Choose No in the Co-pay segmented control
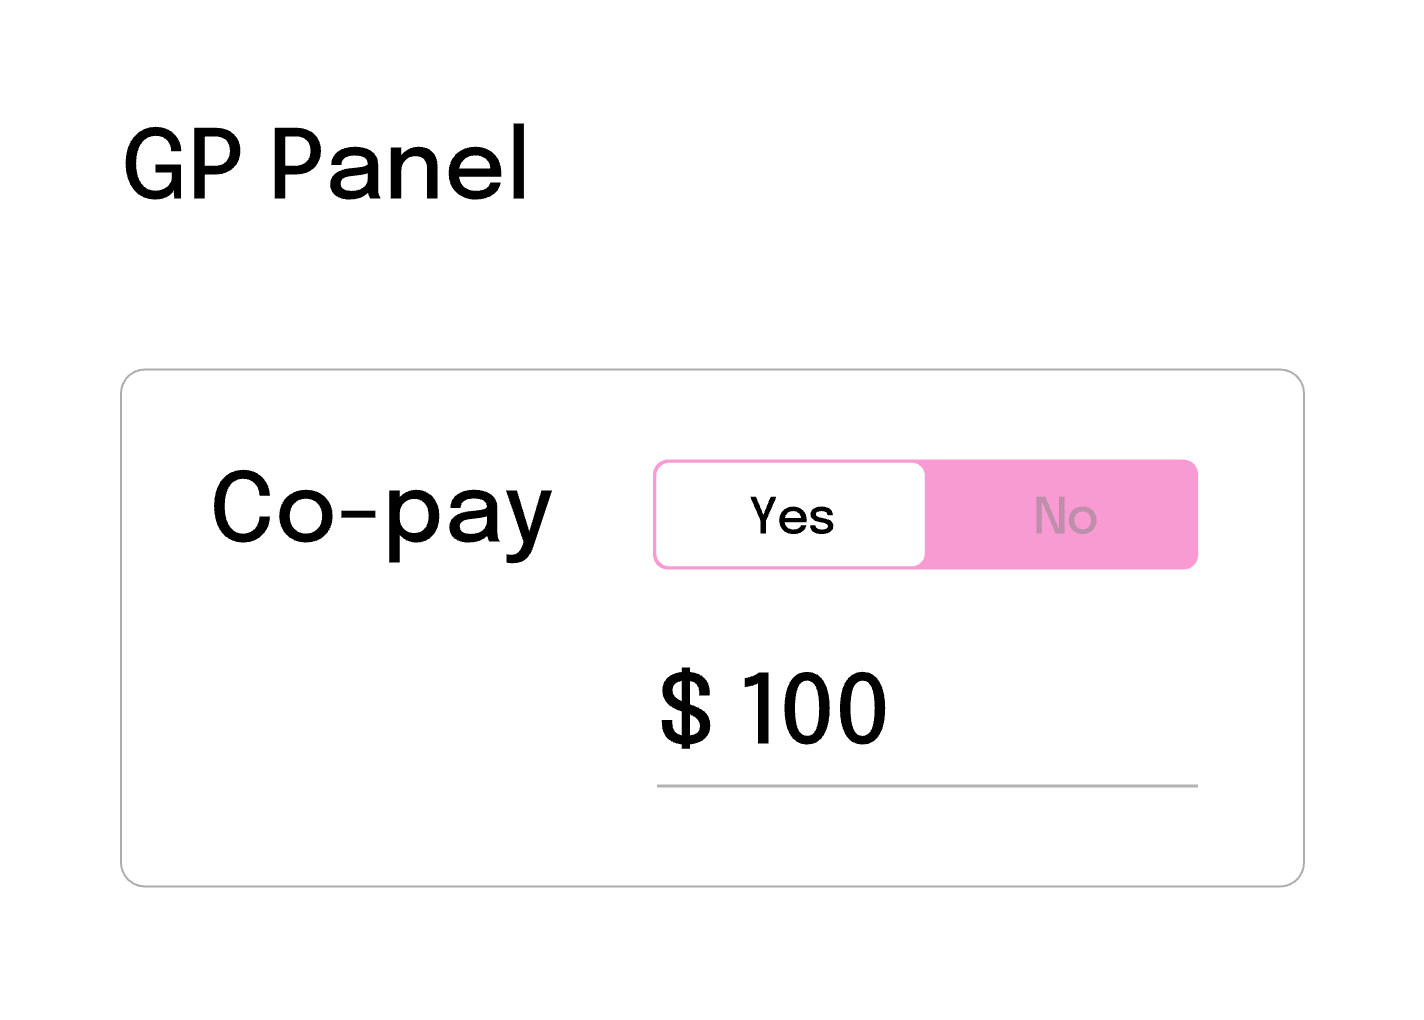The image size is (1424, 1020). 1064,516
